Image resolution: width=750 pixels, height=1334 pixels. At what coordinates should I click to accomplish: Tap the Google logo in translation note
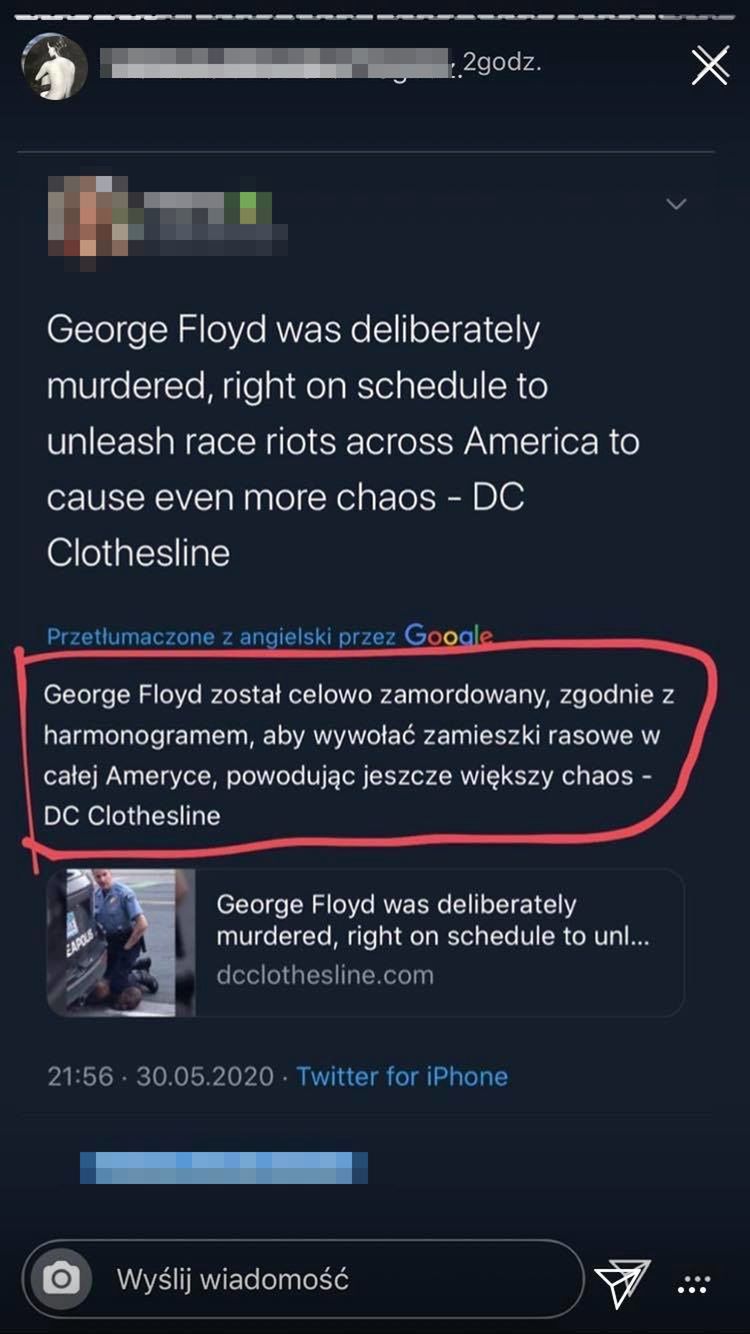pos(448,635)
